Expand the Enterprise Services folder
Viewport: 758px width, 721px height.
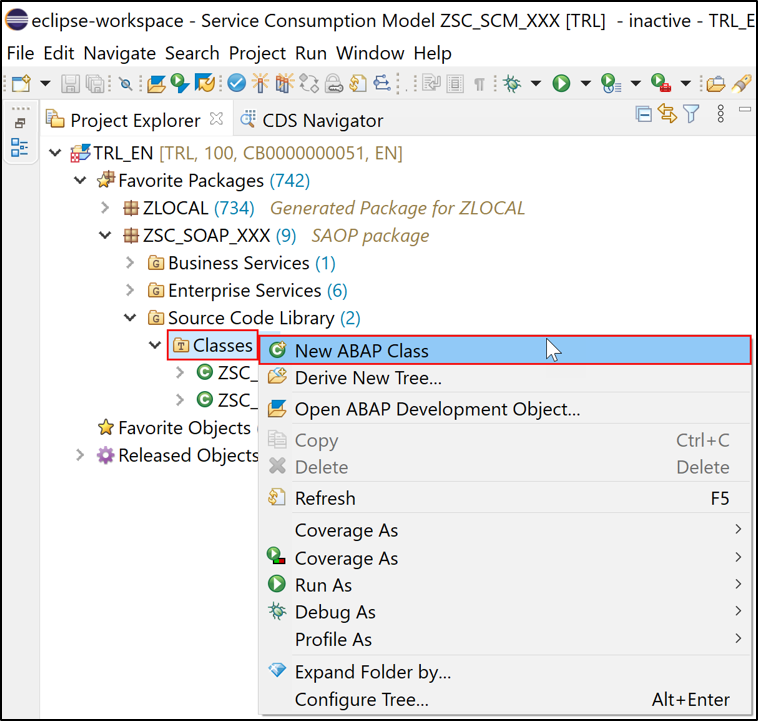pos(130,290)
